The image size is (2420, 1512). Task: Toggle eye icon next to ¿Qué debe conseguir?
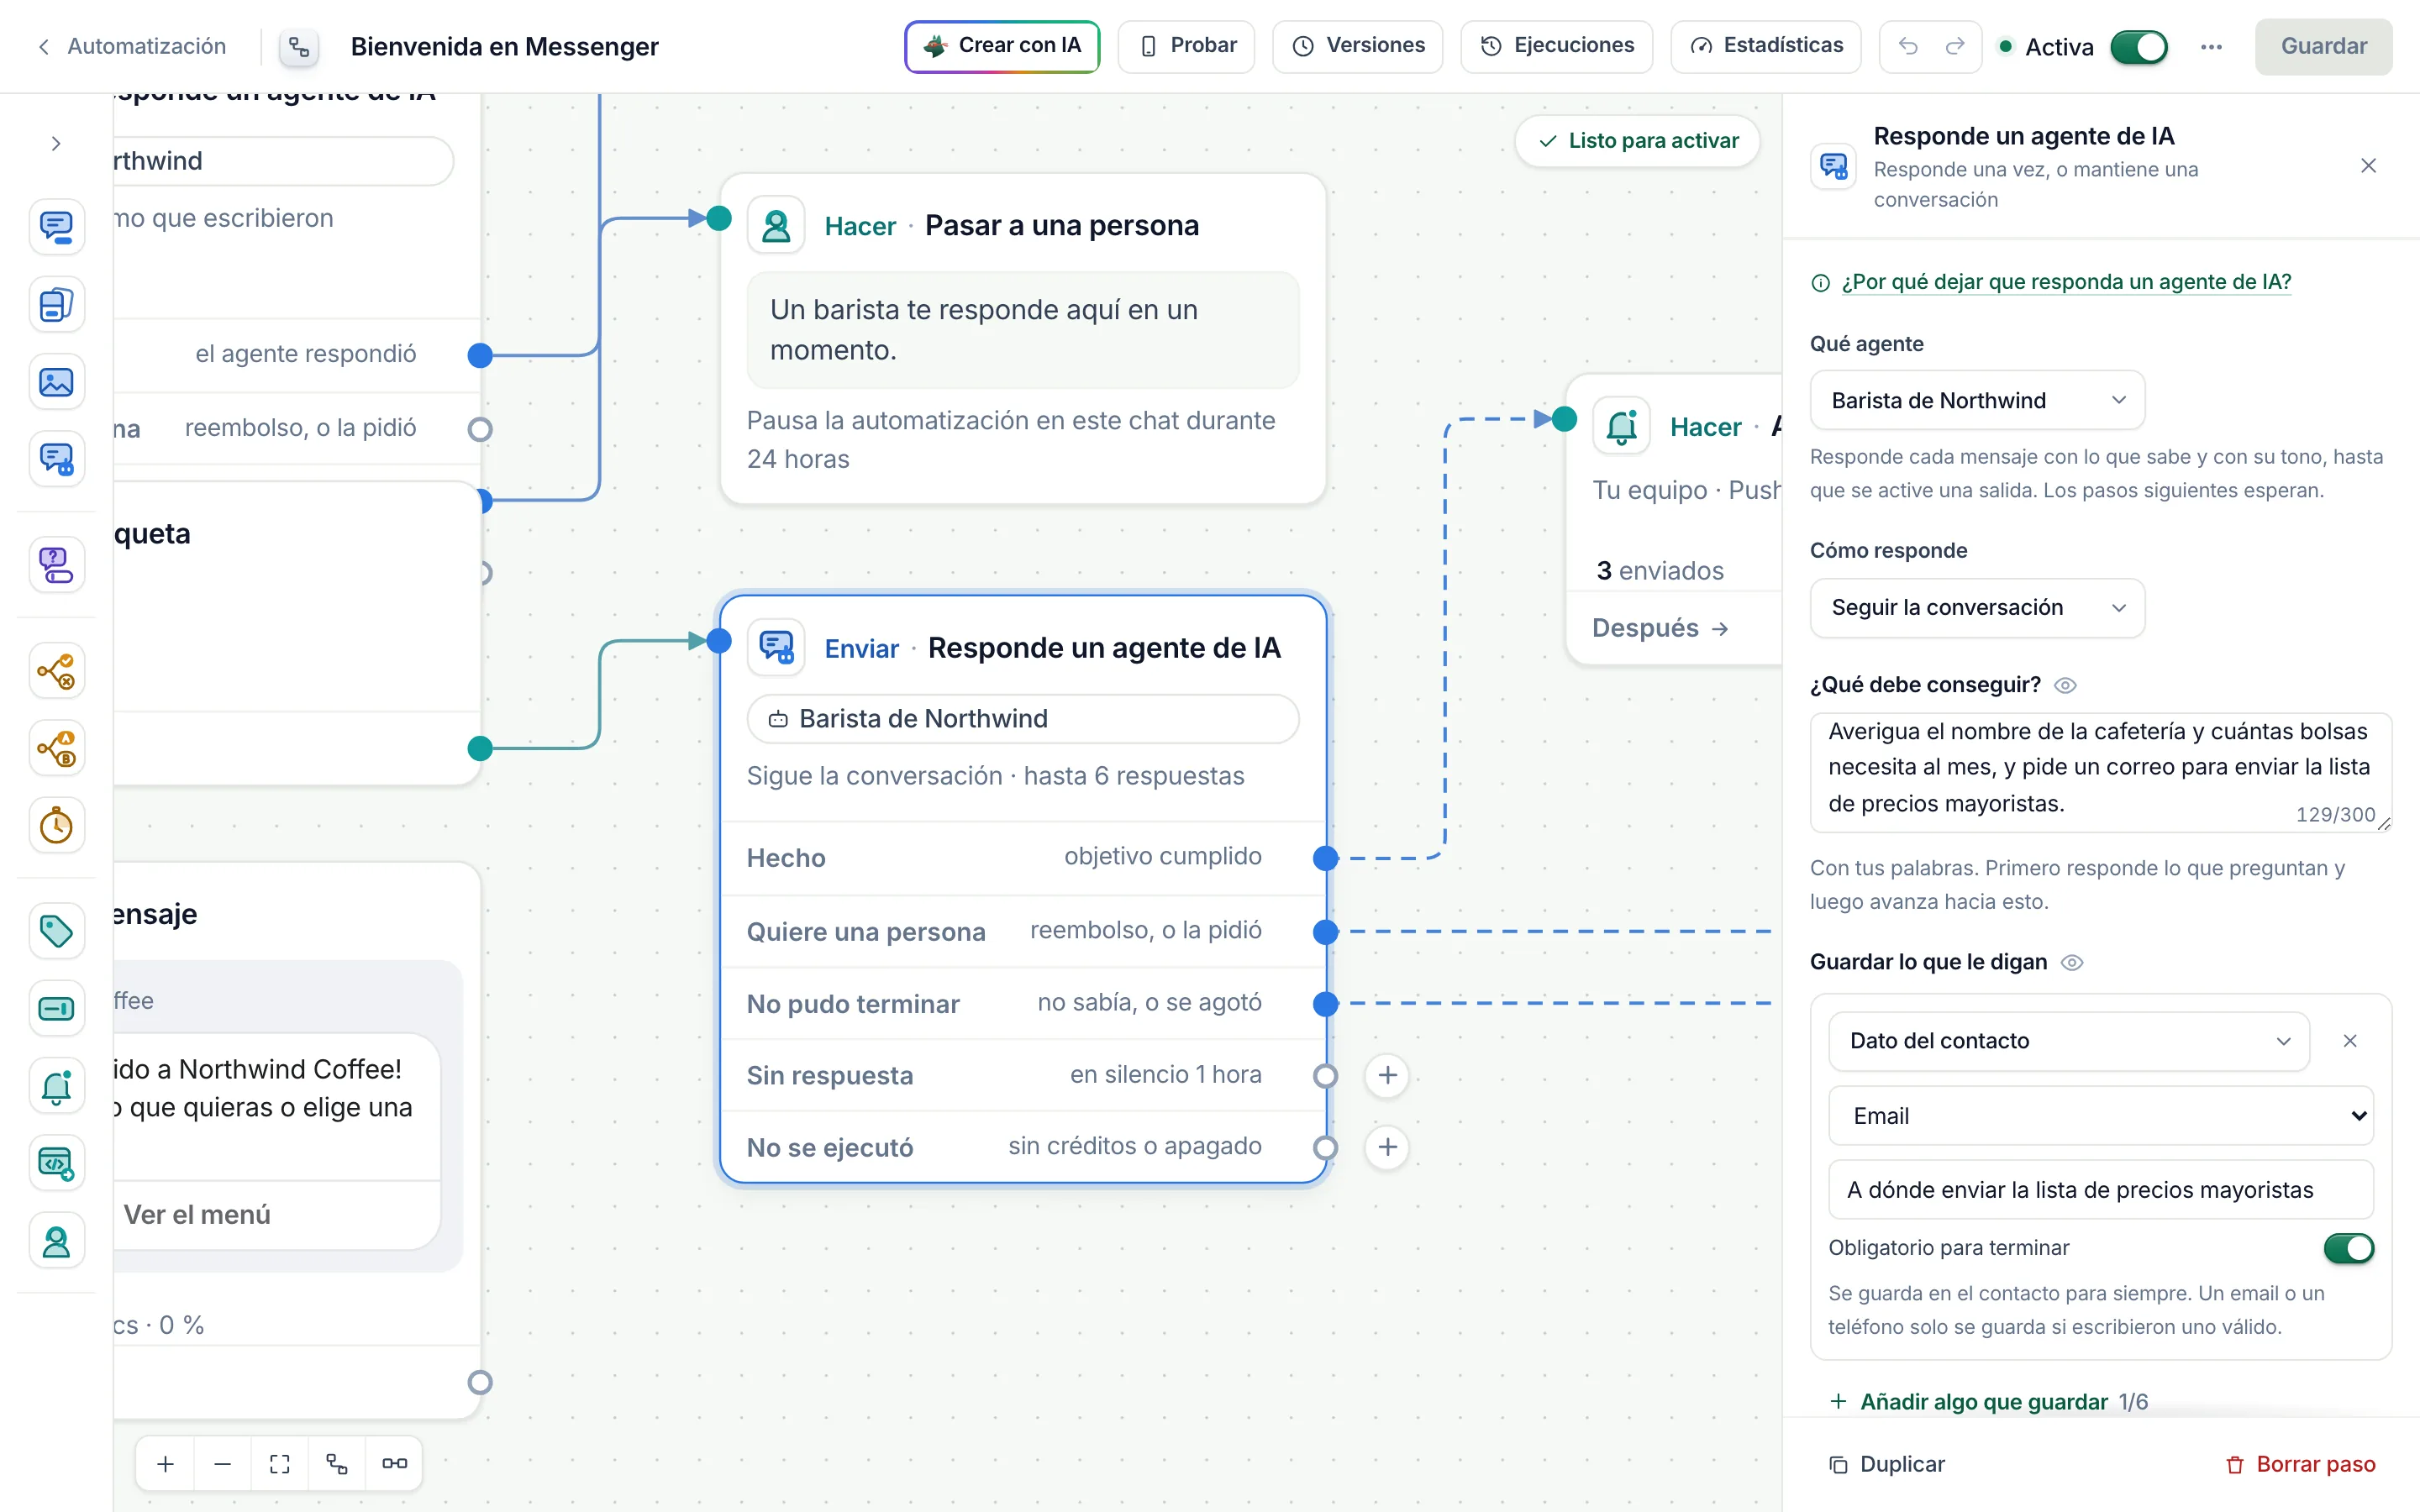2065,685
